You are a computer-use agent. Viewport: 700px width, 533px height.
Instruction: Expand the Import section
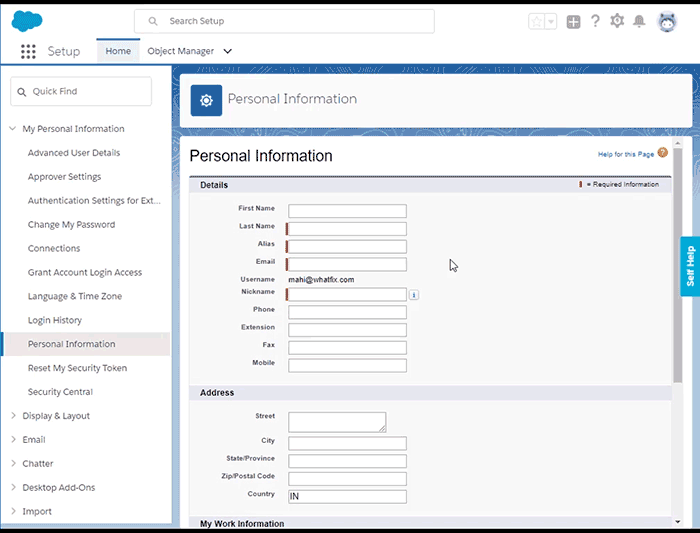13,511
